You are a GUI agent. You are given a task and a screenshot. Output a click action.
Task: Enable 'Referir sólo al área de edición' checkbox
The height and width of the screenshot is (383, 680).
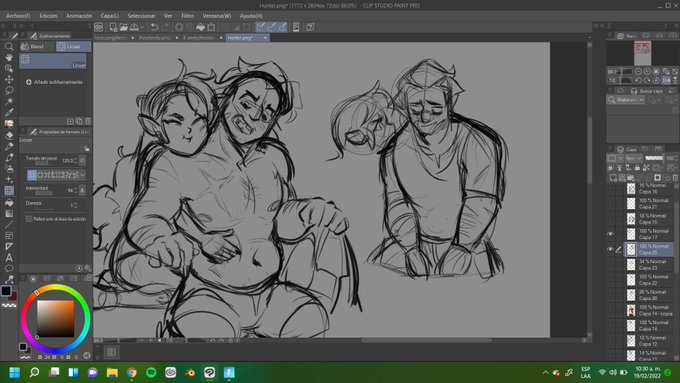tap(29, 219)
